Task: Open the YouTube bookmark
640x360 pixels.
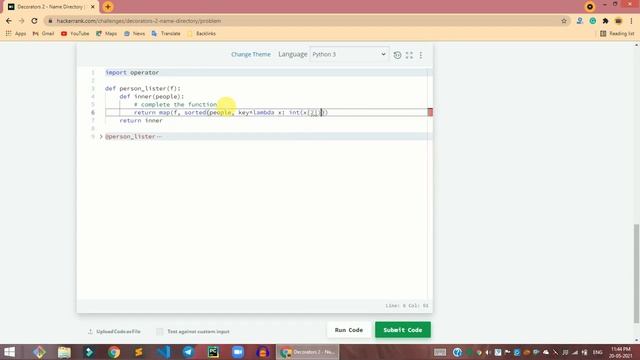Action: coord(75,33)
